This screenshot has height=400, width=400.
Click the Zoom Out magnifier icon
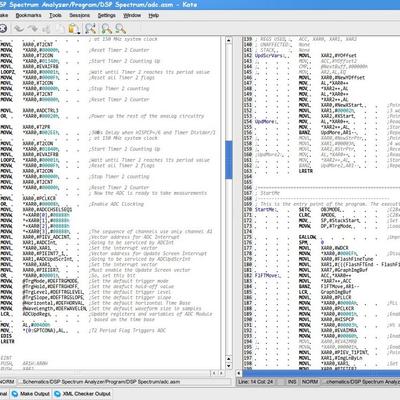click(120, 29)
